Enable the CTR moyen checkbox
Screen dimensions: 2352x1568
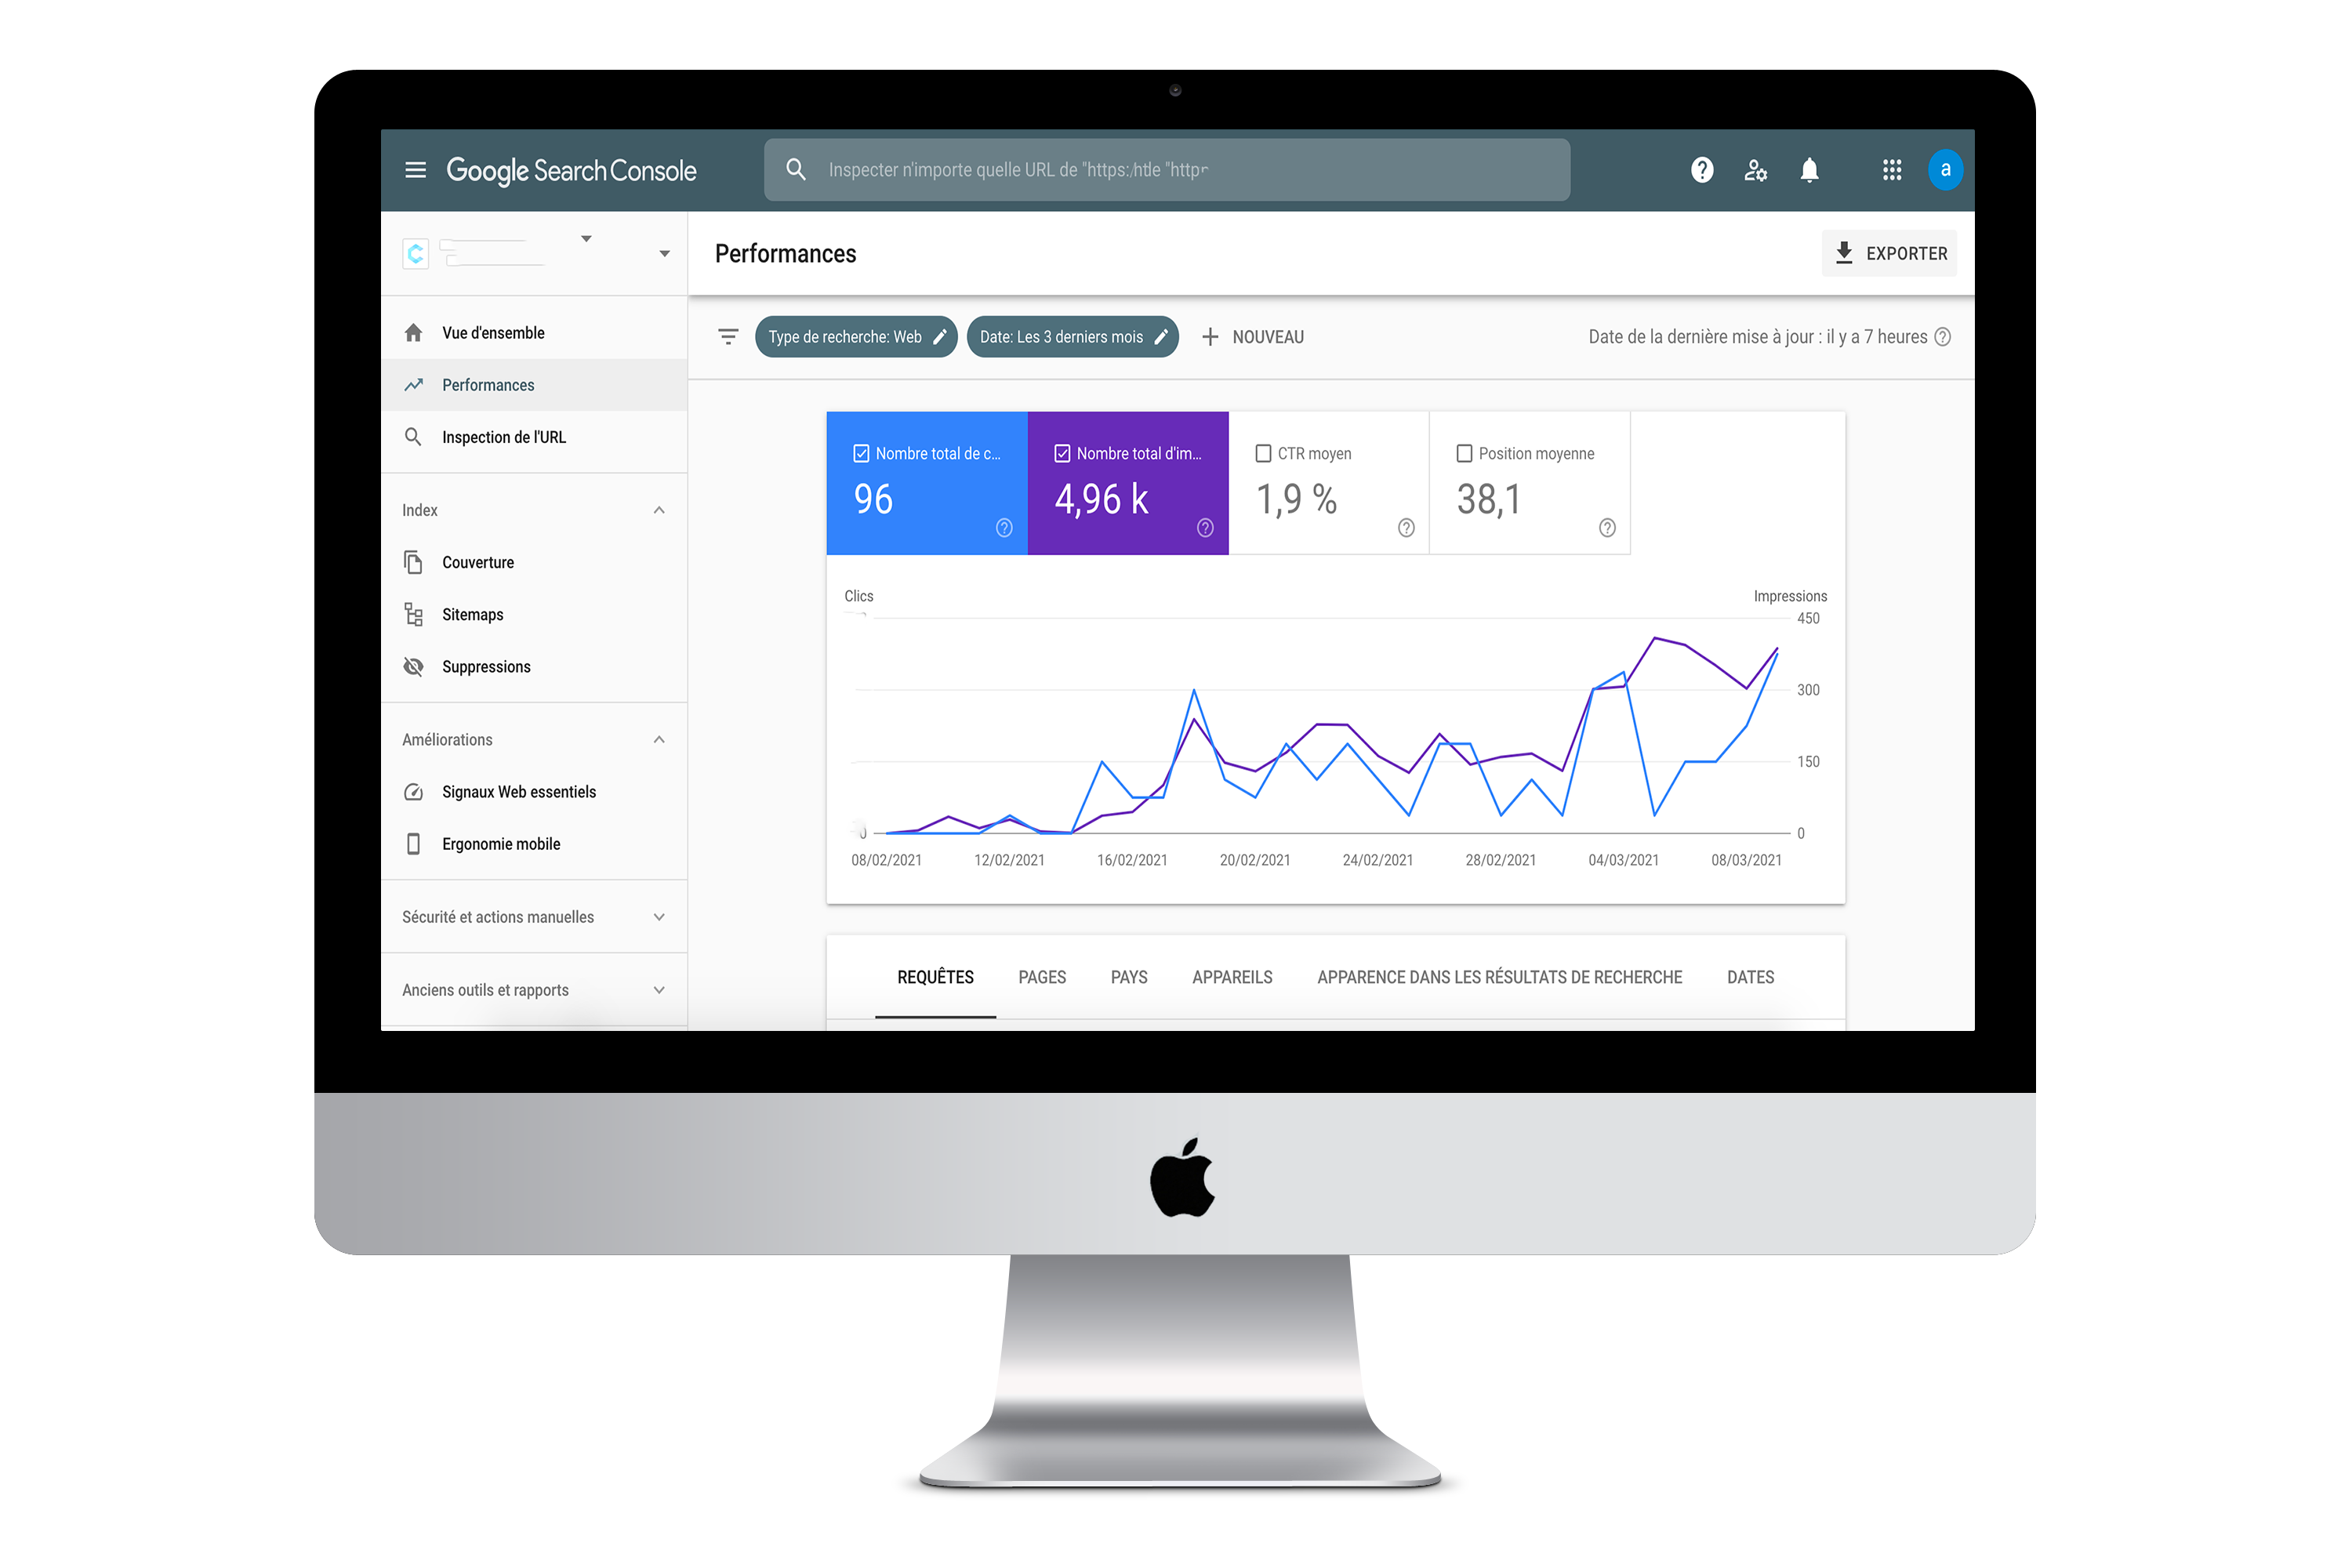tap(1264, 453)
